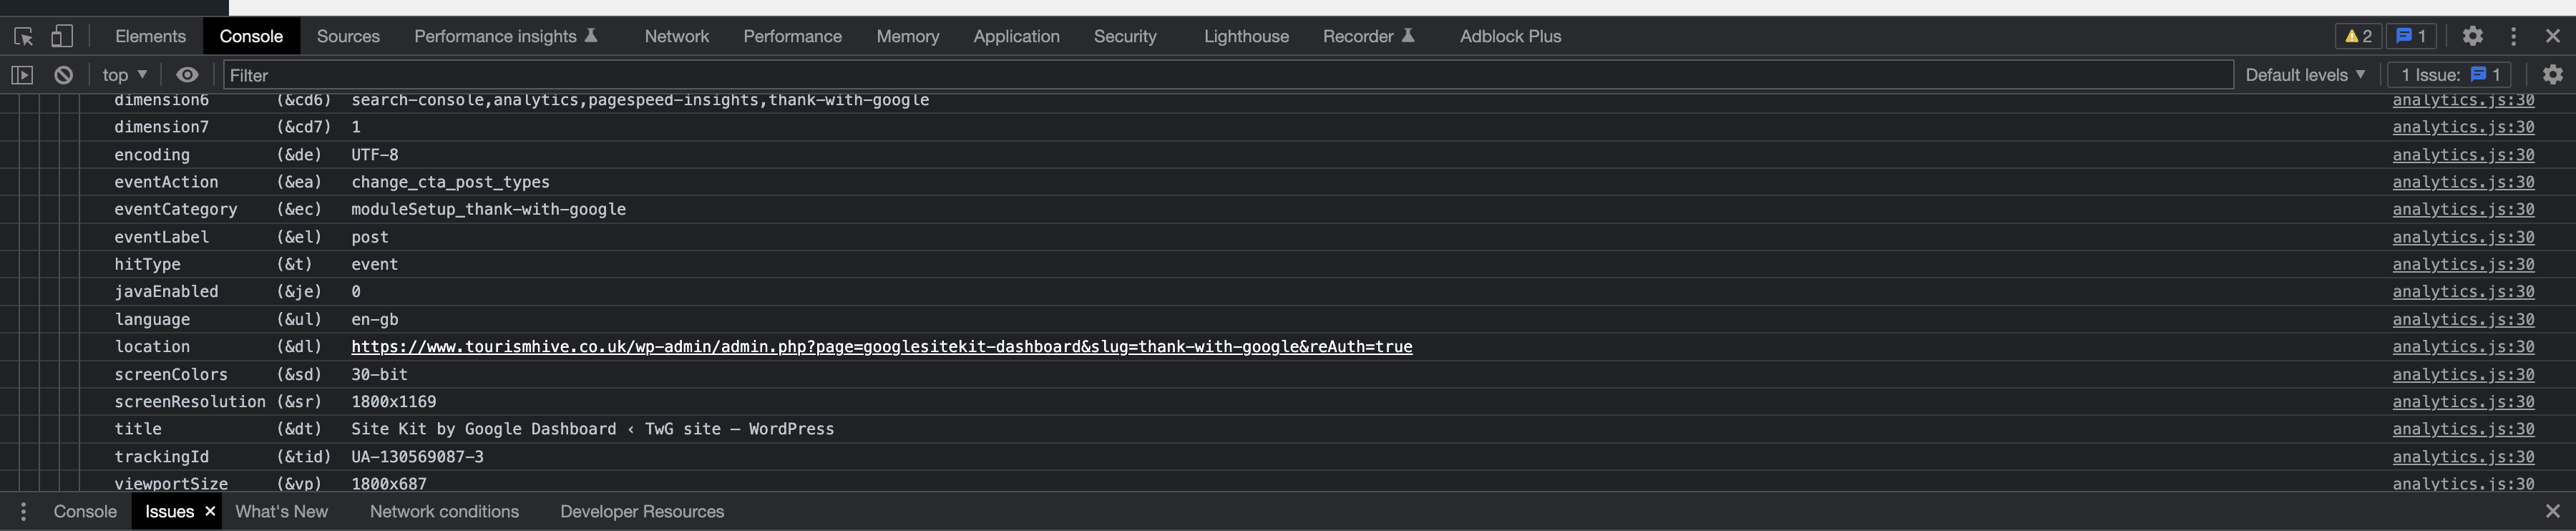Screen dimensions: 2576x531
Task: Switch to the drawer Console tab
Action: pyautogui.click(x=85, y=511)
